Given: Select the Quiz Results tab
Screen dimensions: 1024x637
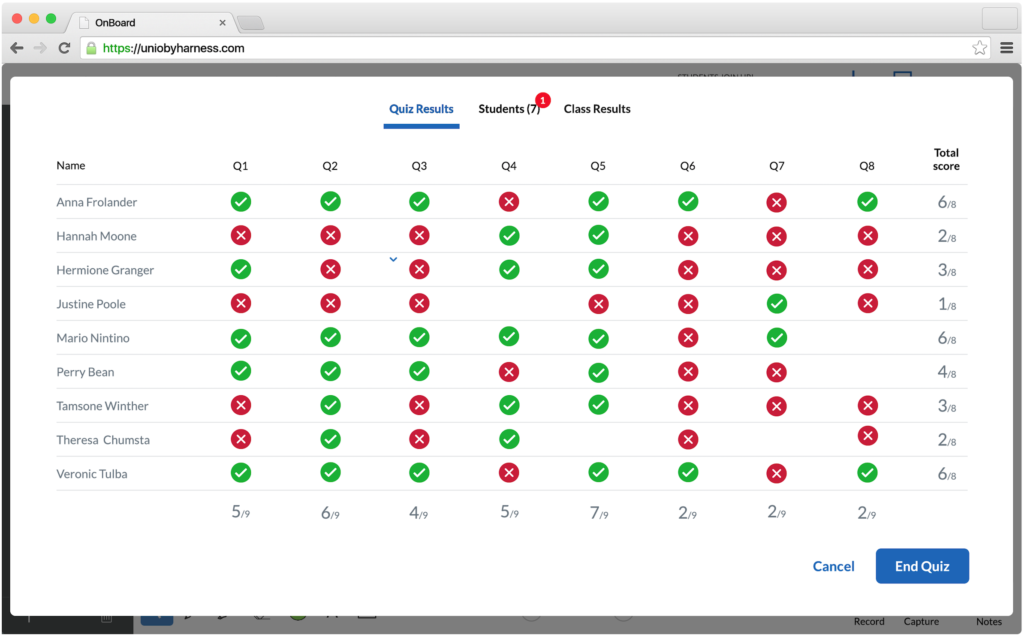Looking at the screenshot, I should (421, 109).
